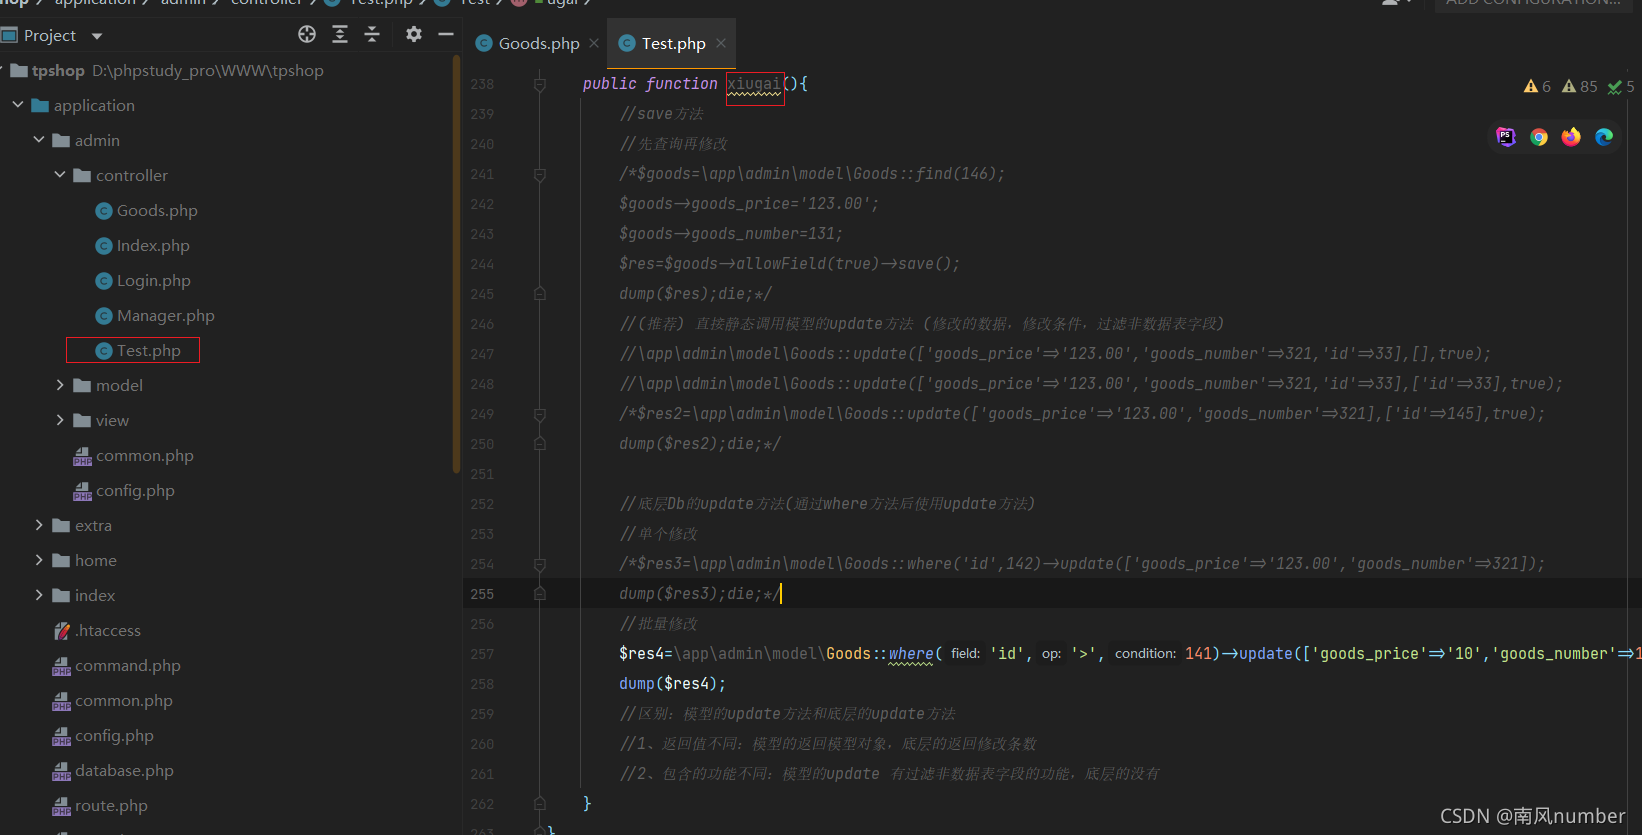Screen dimensions: 1642x835
Task: Fold the xiugai function at line 238
Action: [539, 84]
